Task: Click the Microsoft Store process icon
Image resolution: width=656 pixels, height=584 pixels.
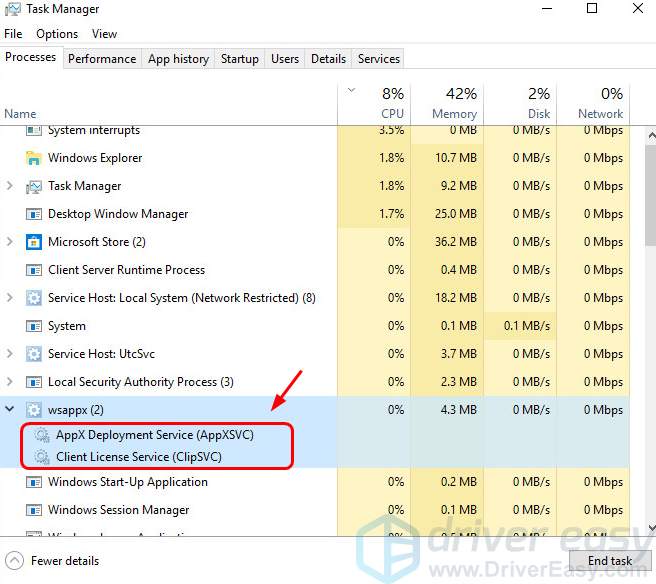Action: point(34,242)
